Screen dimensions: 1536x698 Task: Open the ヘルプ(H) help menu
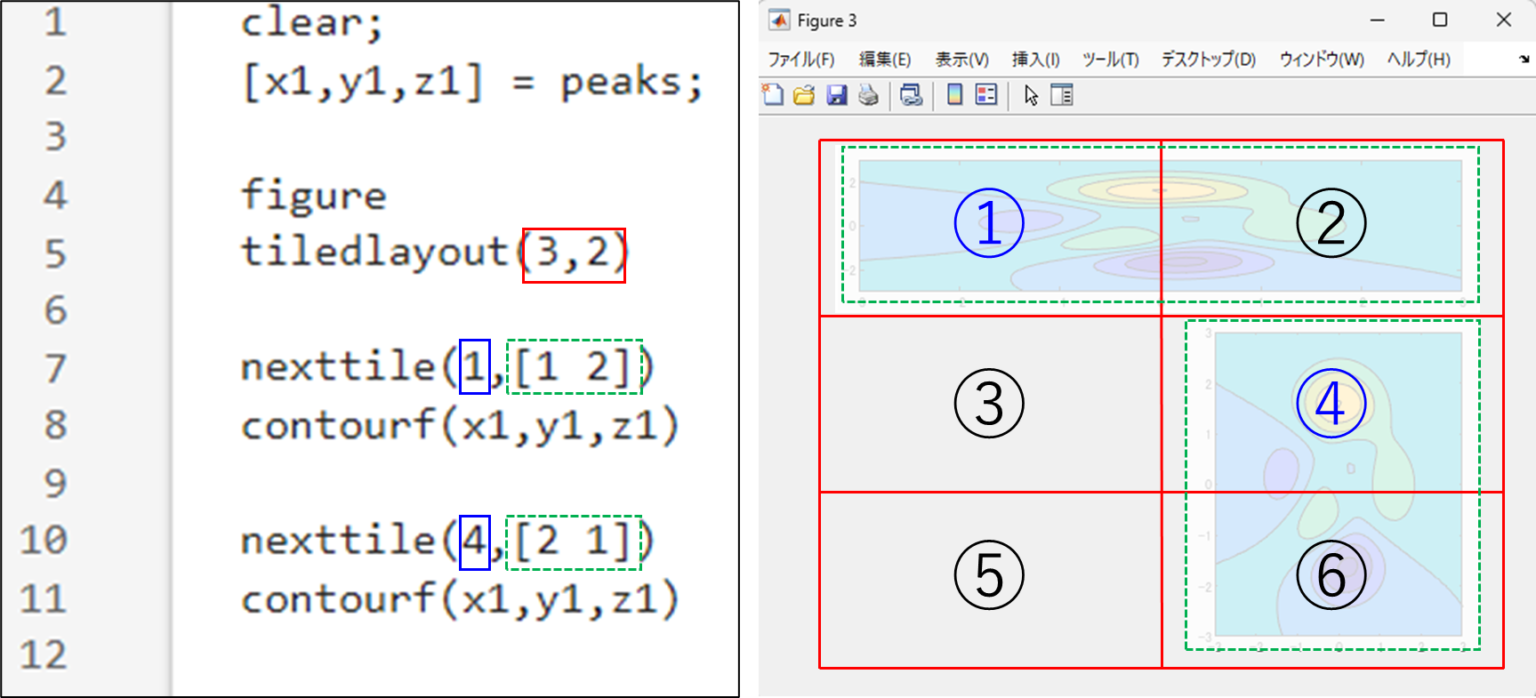tap(1416, 58)
